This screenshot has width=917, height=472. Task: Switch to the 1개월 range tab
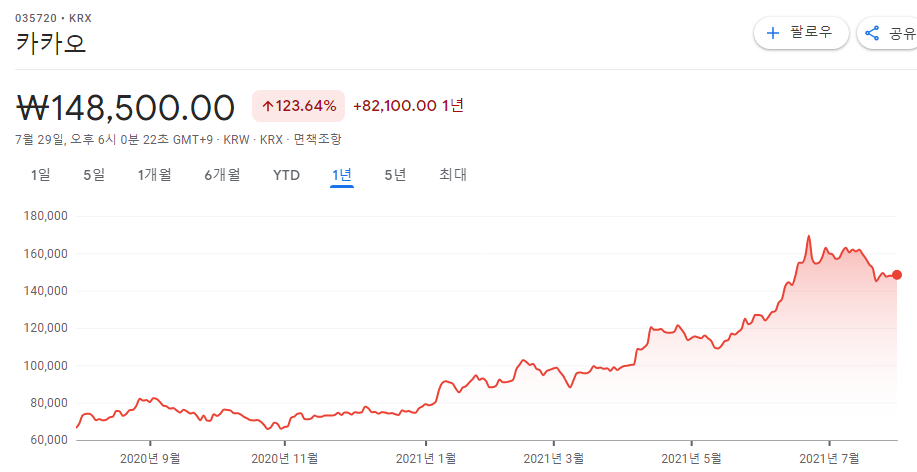point(154,175)
